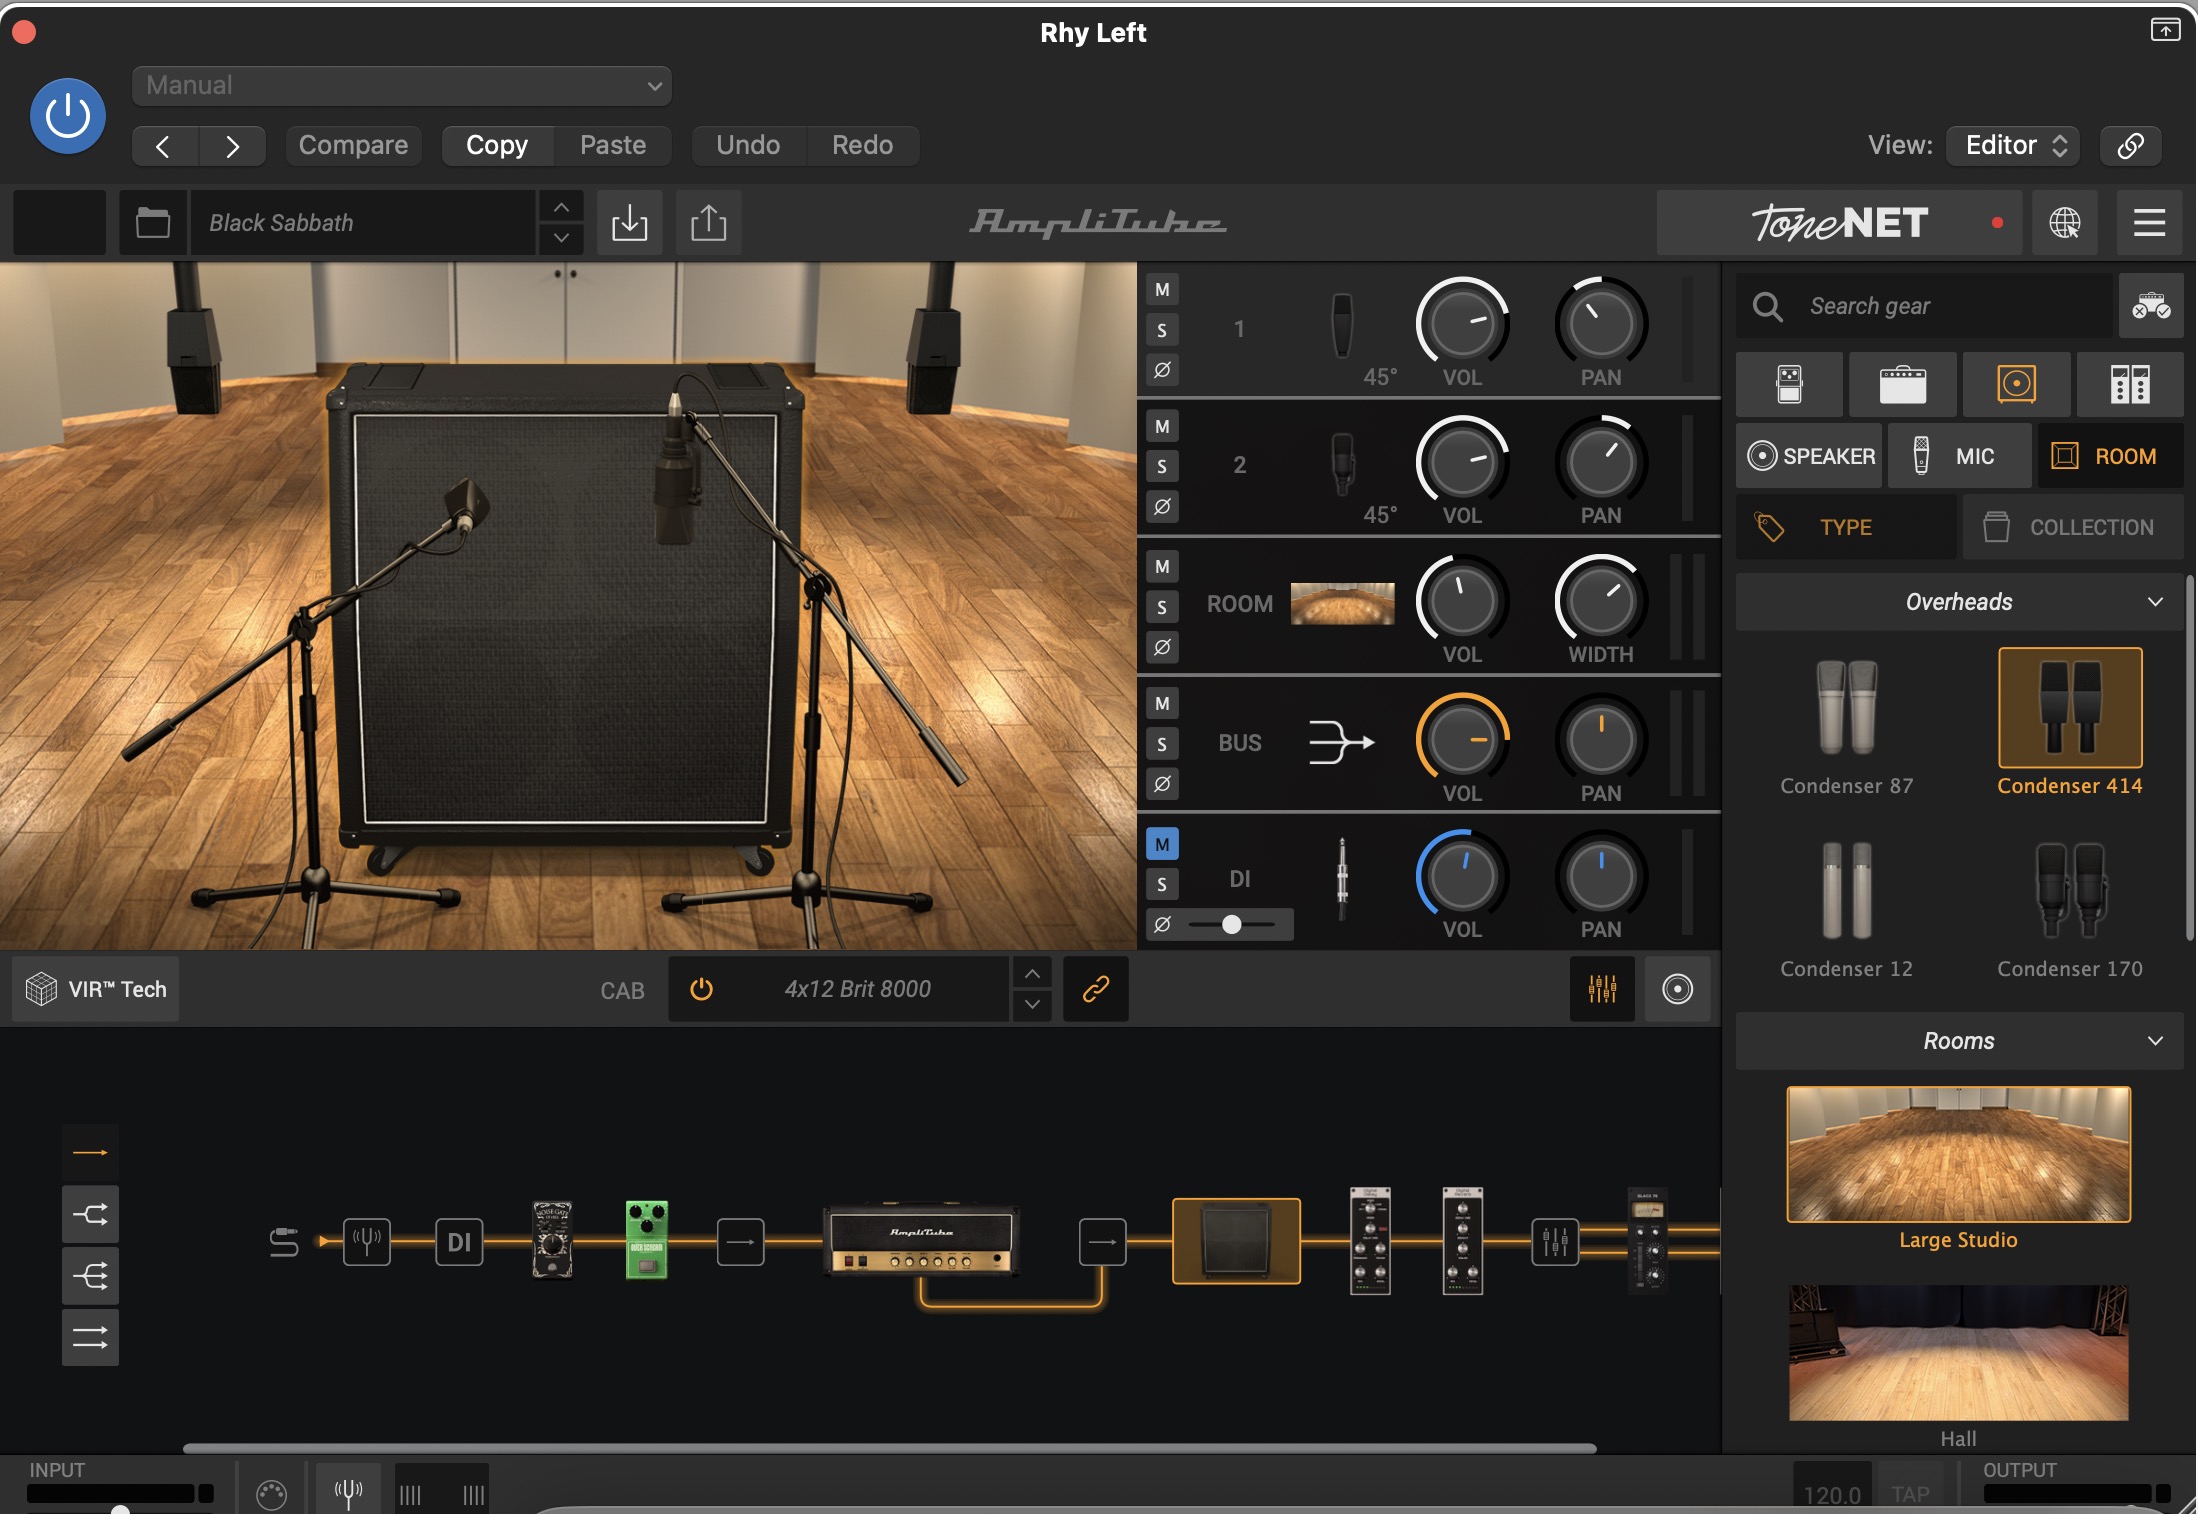Select the tuner block in signal chain
Screen dimensions: 2198x1514
pyautogui.click(x=366, y=1242)
